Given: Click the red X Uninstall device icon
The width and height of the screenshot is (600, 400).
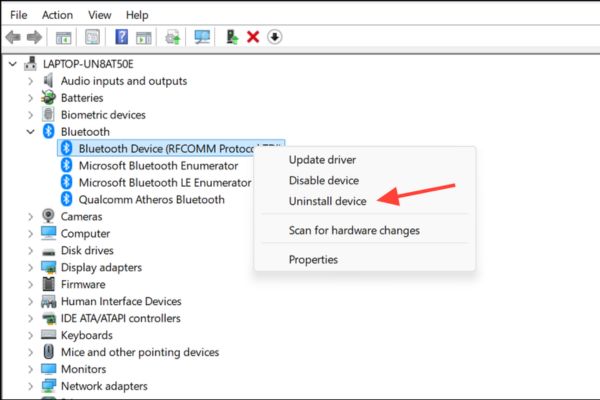Looking at the screenshot, I should (253, 37).
